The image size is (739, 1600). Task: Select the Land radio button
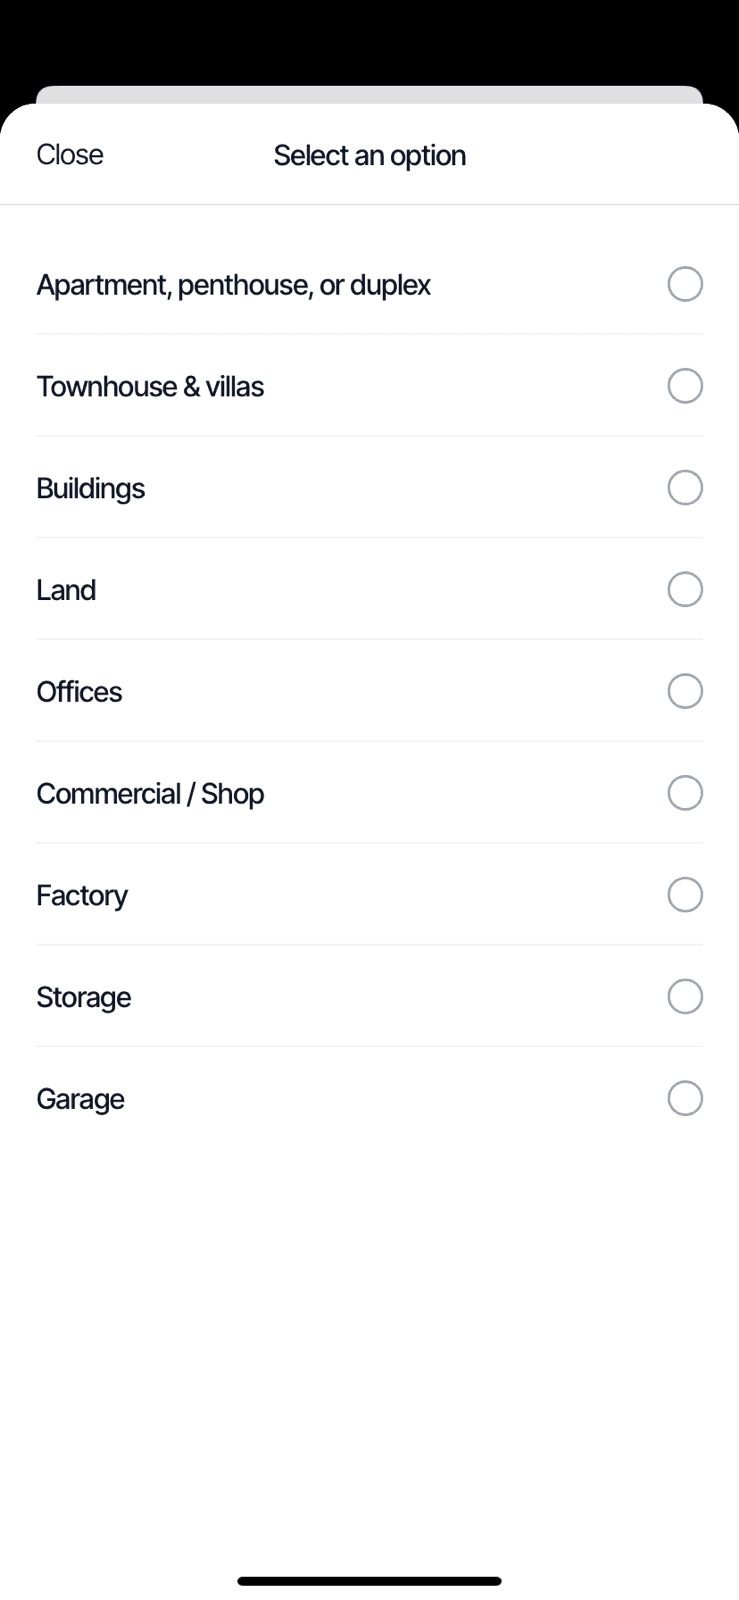(x=685, y=590)
